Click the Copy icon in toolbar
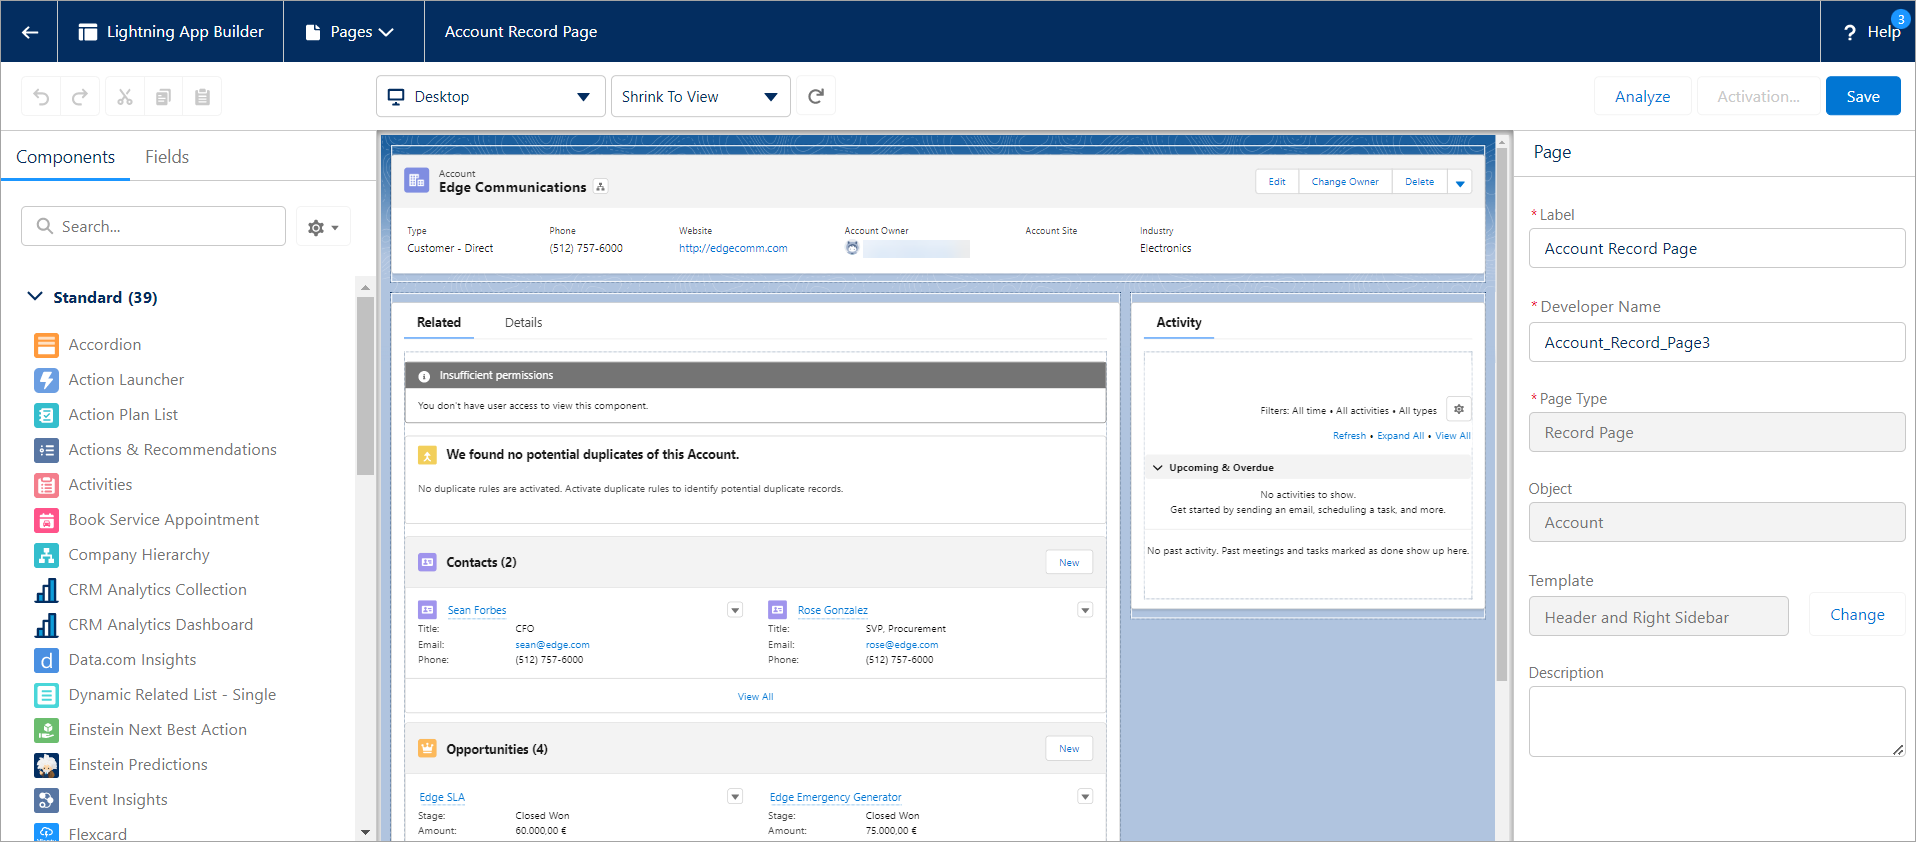Screen dimensions: 1916x842 click(163, 97)
